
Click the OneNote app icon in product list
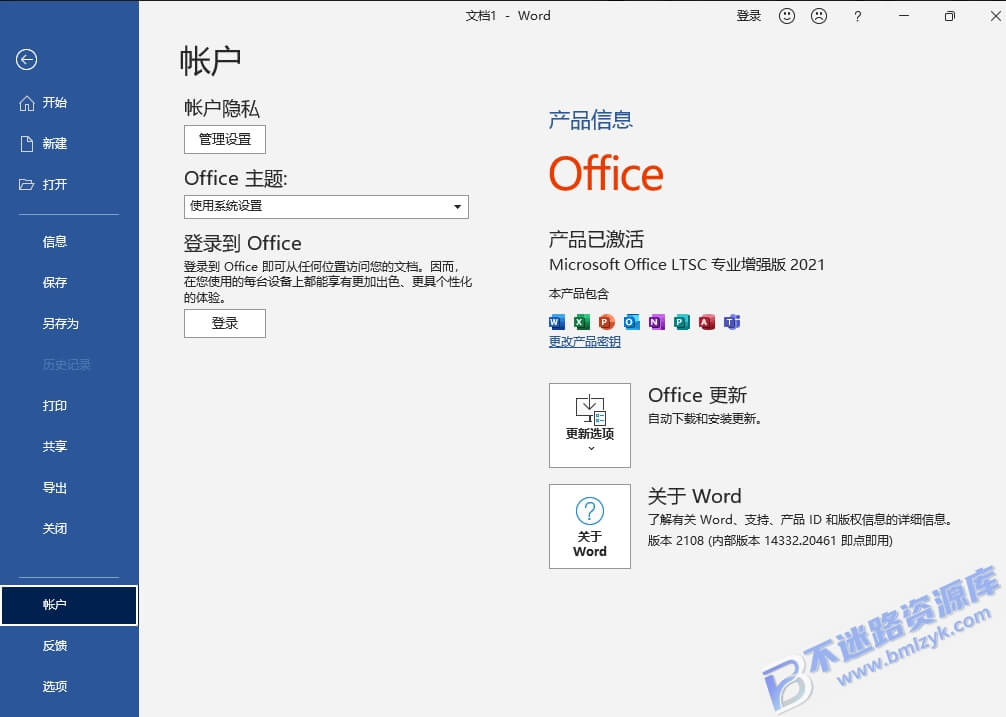point(656,322)
